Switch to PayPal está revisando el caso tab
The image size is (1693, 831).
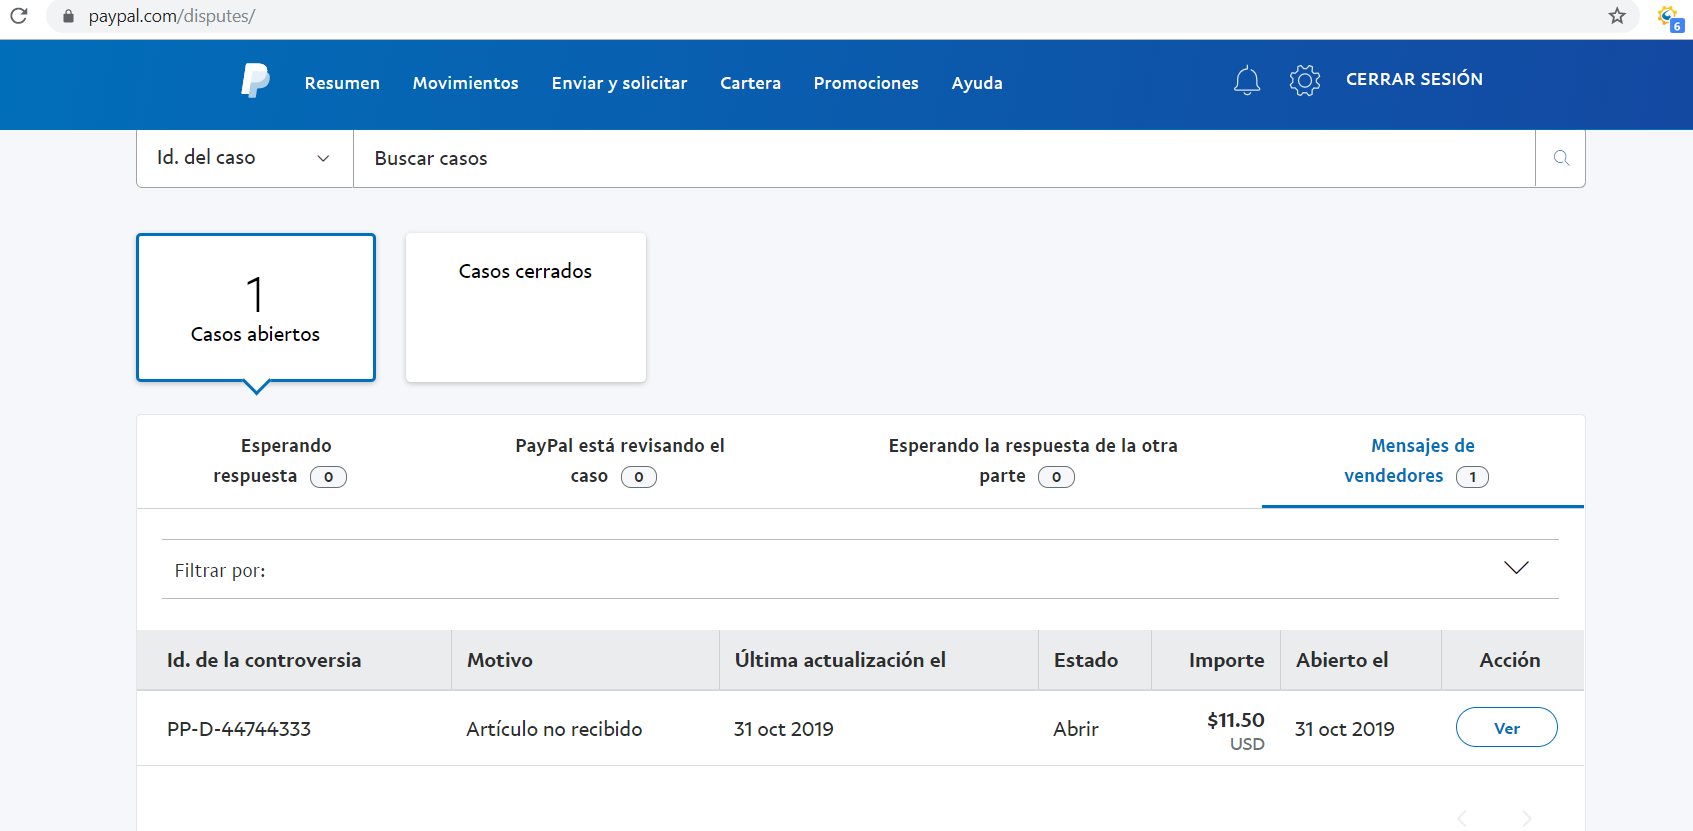point(620,461)
